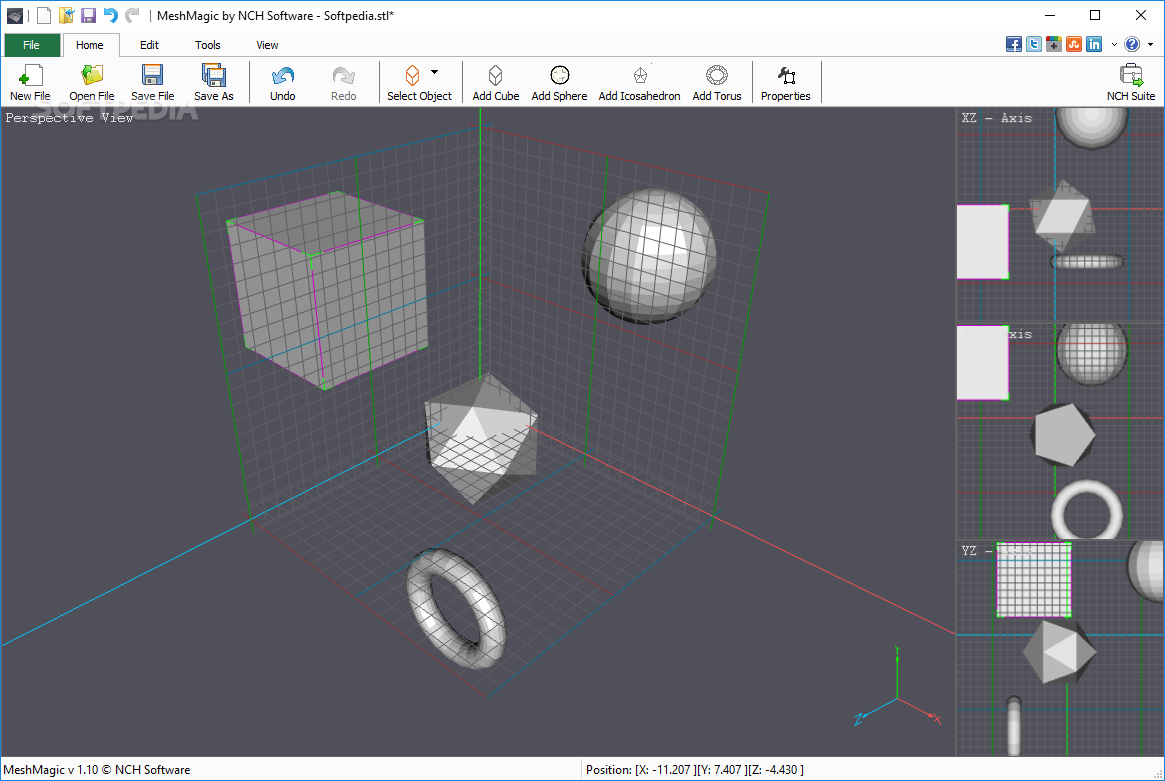Screen dimensions: 1165x781
Task: Click the Position coordinates in status bar
Action: tap(695, 770)
